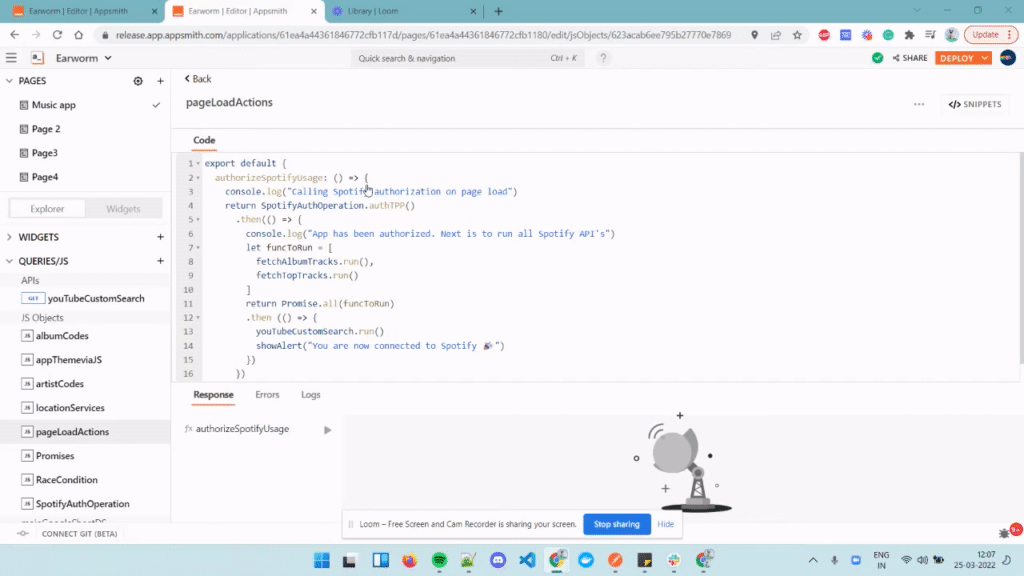Open the Windows Start menu
This screenshot has height=576, width=1024.
321,560
